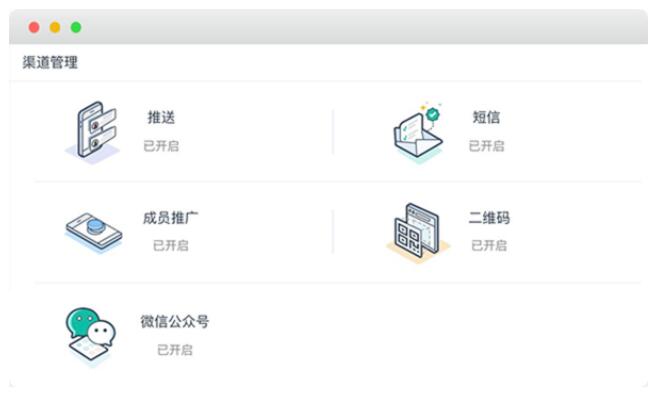
Task: Open the 推送 channel title
Action: coord(161,117)
